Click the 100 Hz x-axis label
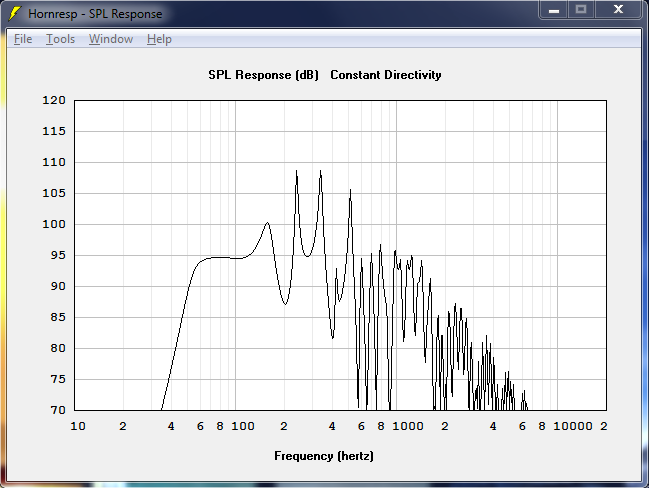 (243, 426)
